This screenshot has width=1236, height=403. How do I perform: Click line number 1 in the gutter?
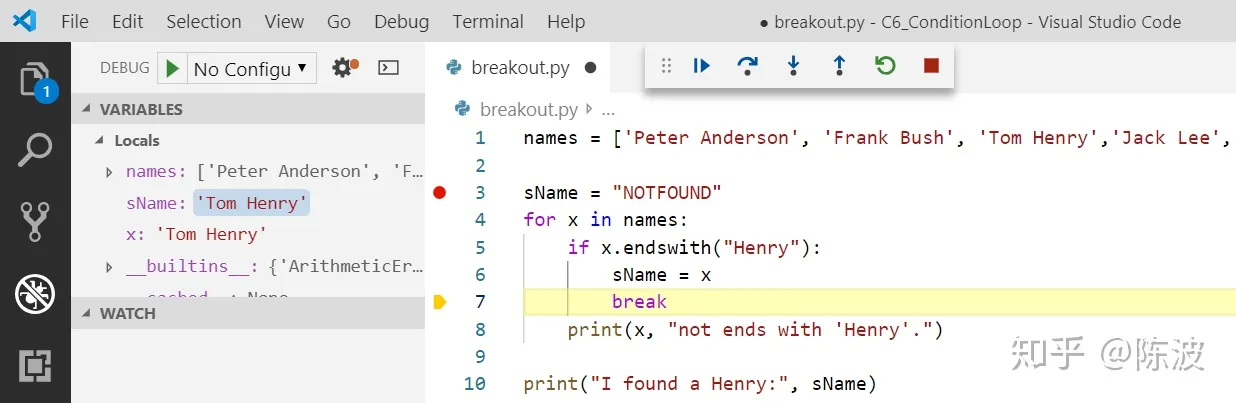click(481, 138)
